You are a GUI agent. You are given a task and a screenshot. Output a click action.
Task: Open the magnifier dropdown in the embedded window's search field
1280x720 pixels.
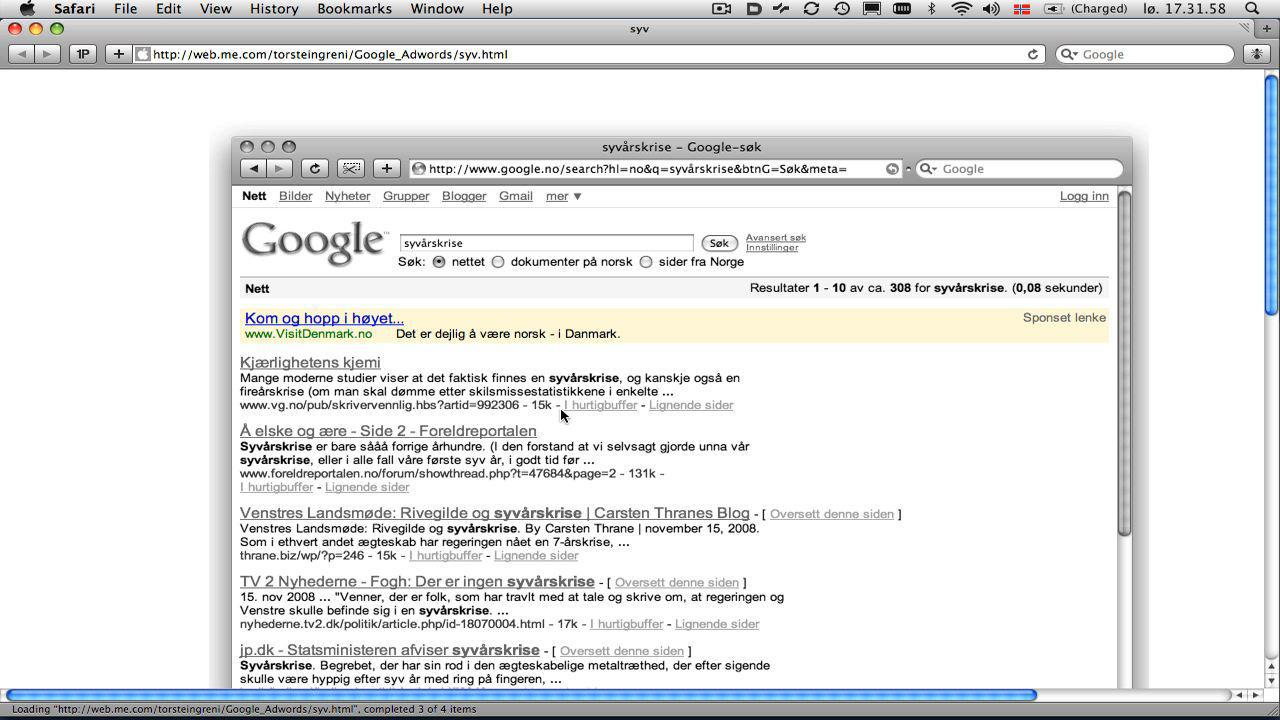coord(930,169)
